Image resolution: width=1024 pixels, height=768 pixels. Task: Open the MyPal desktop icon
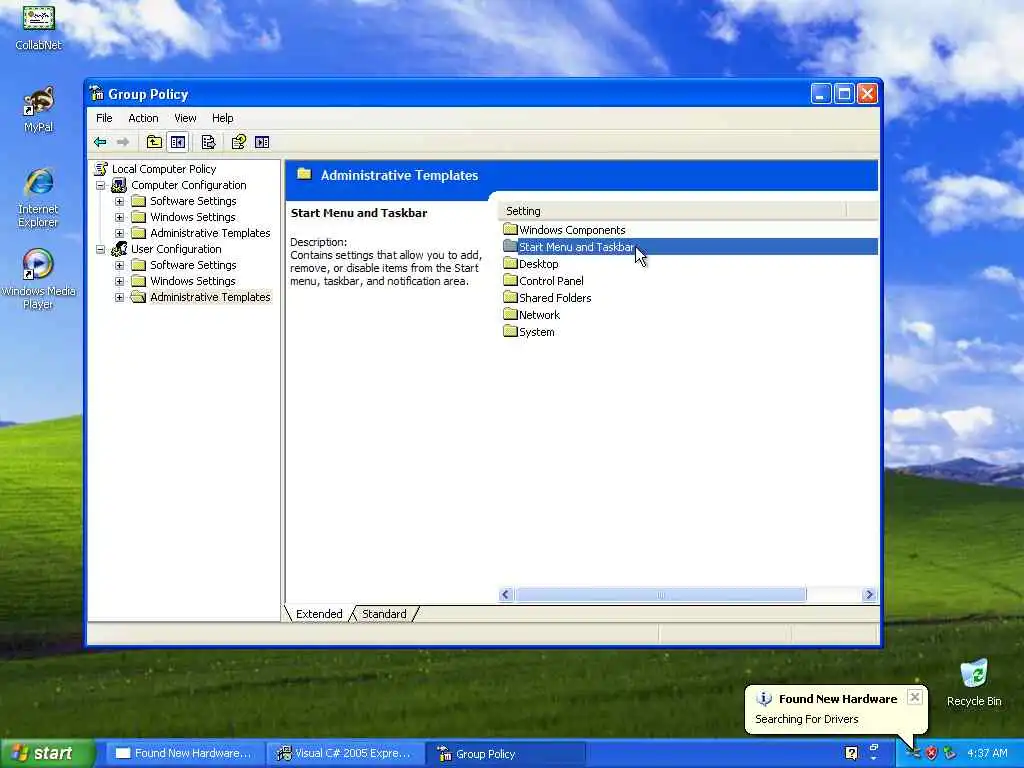point(39,109)
